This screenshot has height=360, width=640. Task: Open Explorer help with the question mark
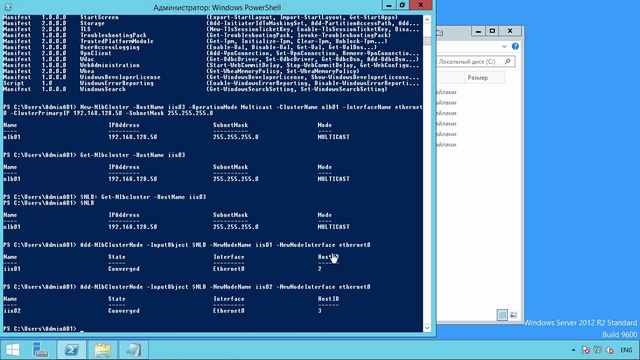tap(515, 47)
